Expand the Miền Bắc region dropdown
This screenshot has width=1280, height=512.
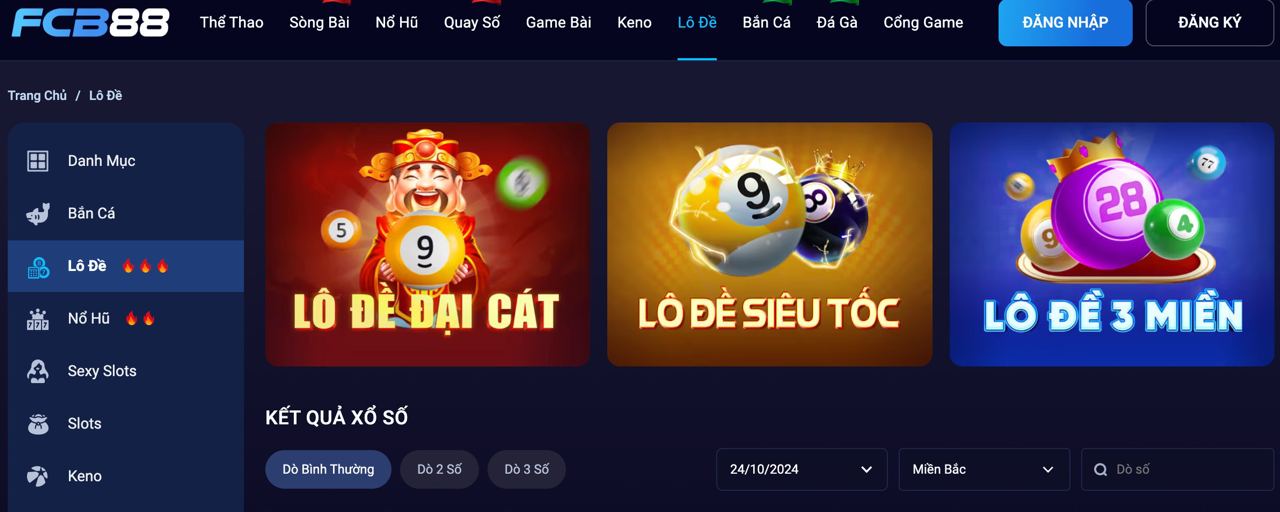click(x=983, y=469)
